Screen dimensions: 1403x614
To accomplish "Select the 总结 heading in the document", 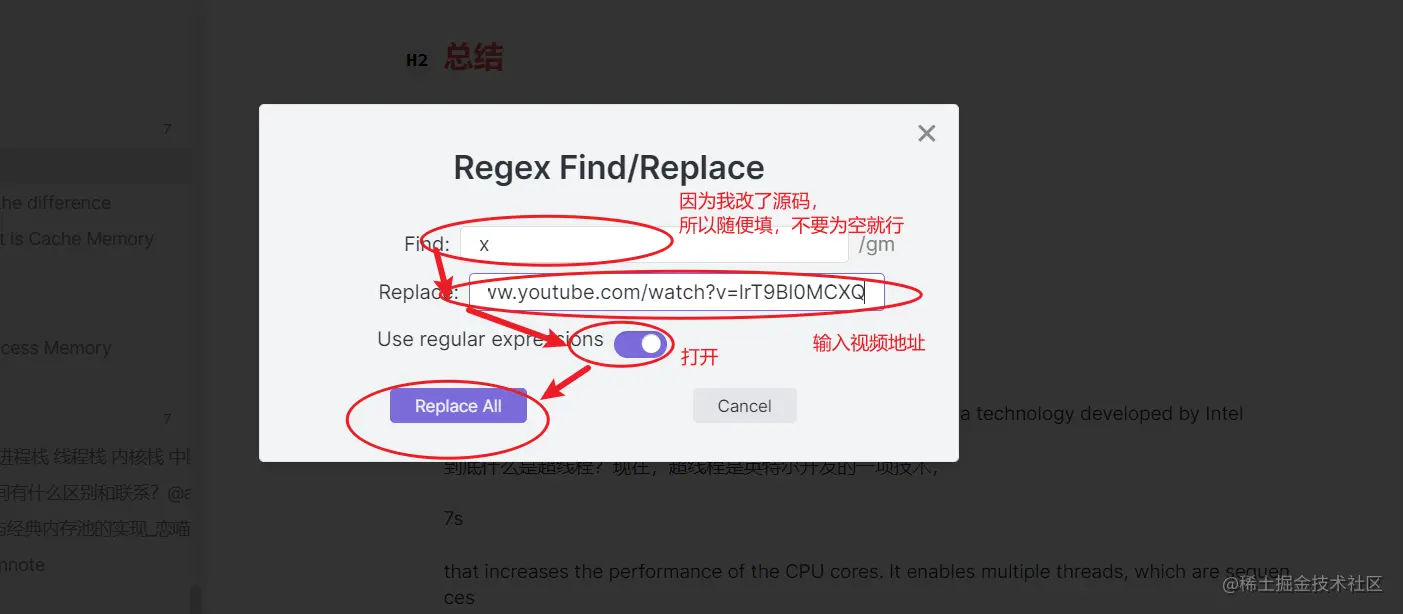I will [473, 57].
